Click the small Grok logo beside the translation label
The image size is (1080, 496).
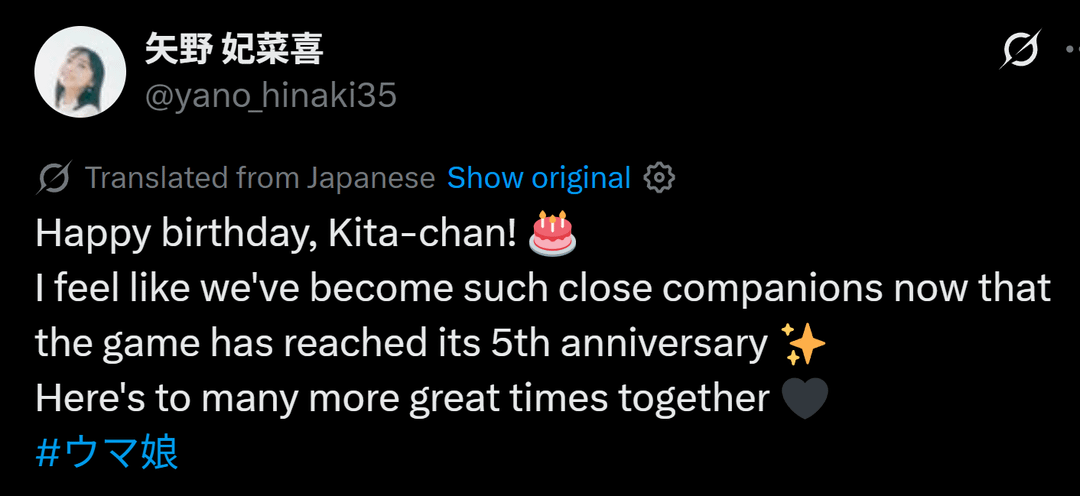(54, 178)
